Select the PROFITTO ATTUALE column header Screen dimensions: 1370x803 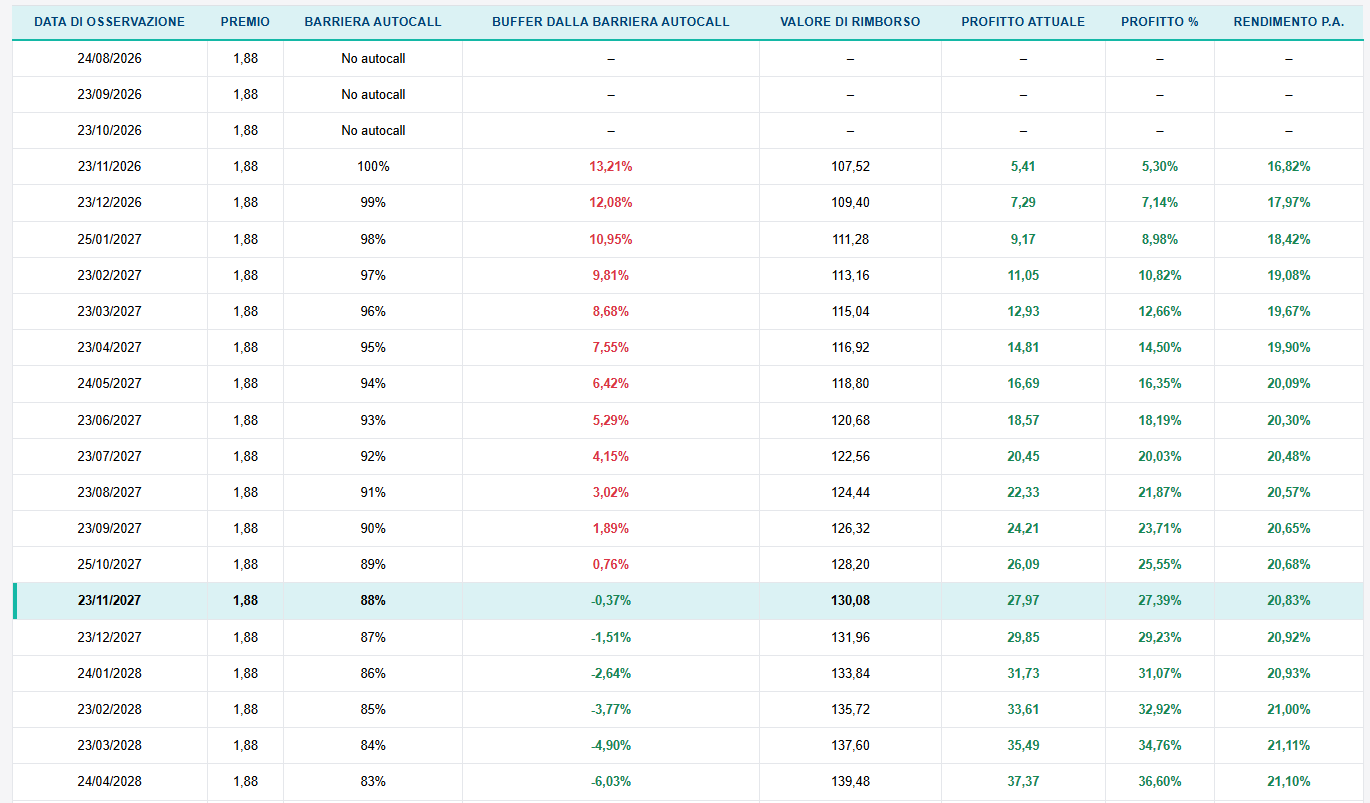coord(1023,22)
